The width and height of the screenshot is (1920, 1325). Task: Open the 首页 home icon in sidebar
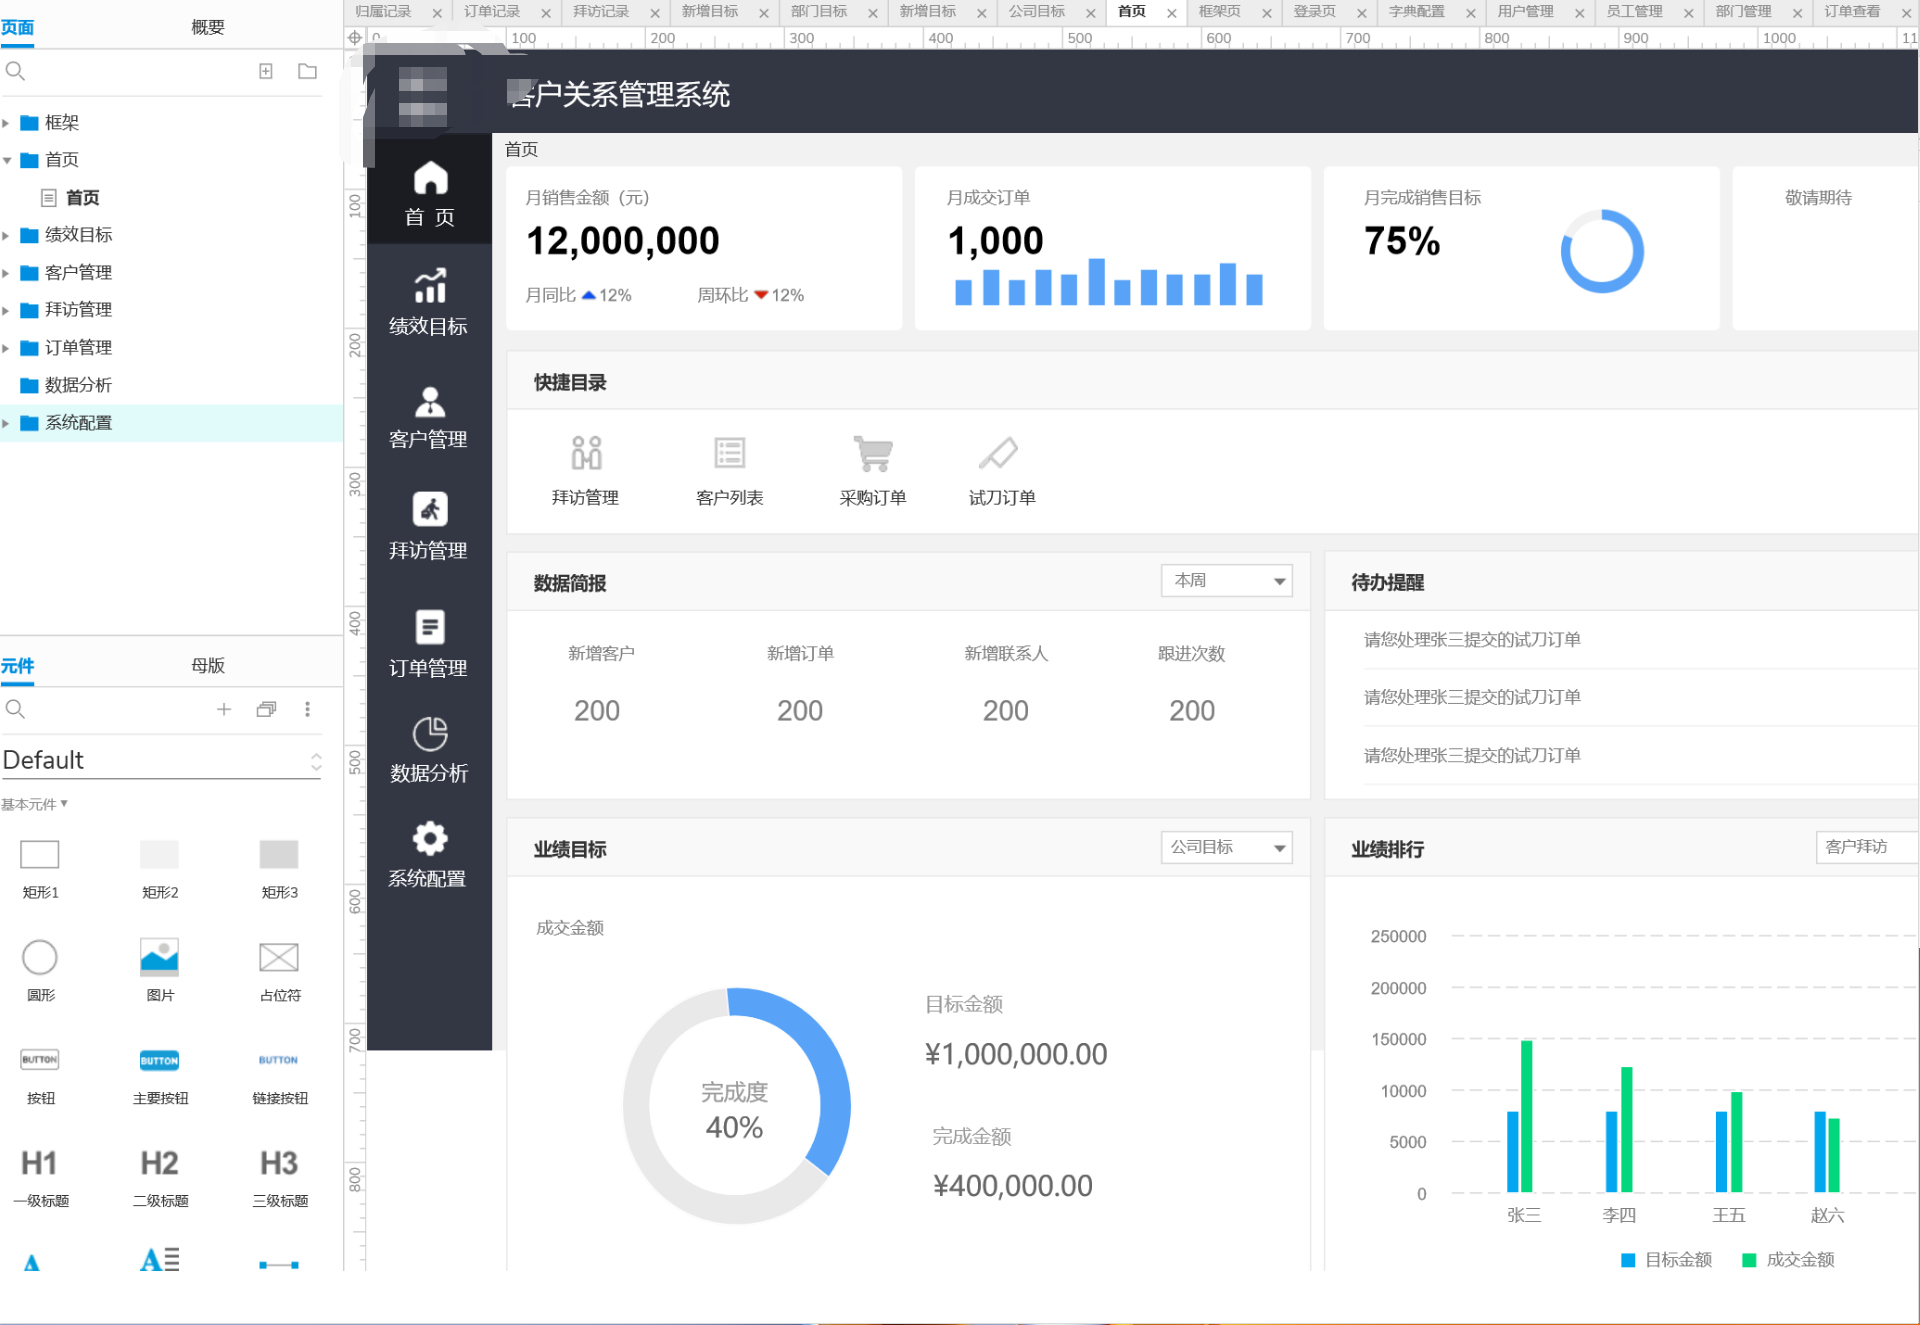click(x=431, y=179)
